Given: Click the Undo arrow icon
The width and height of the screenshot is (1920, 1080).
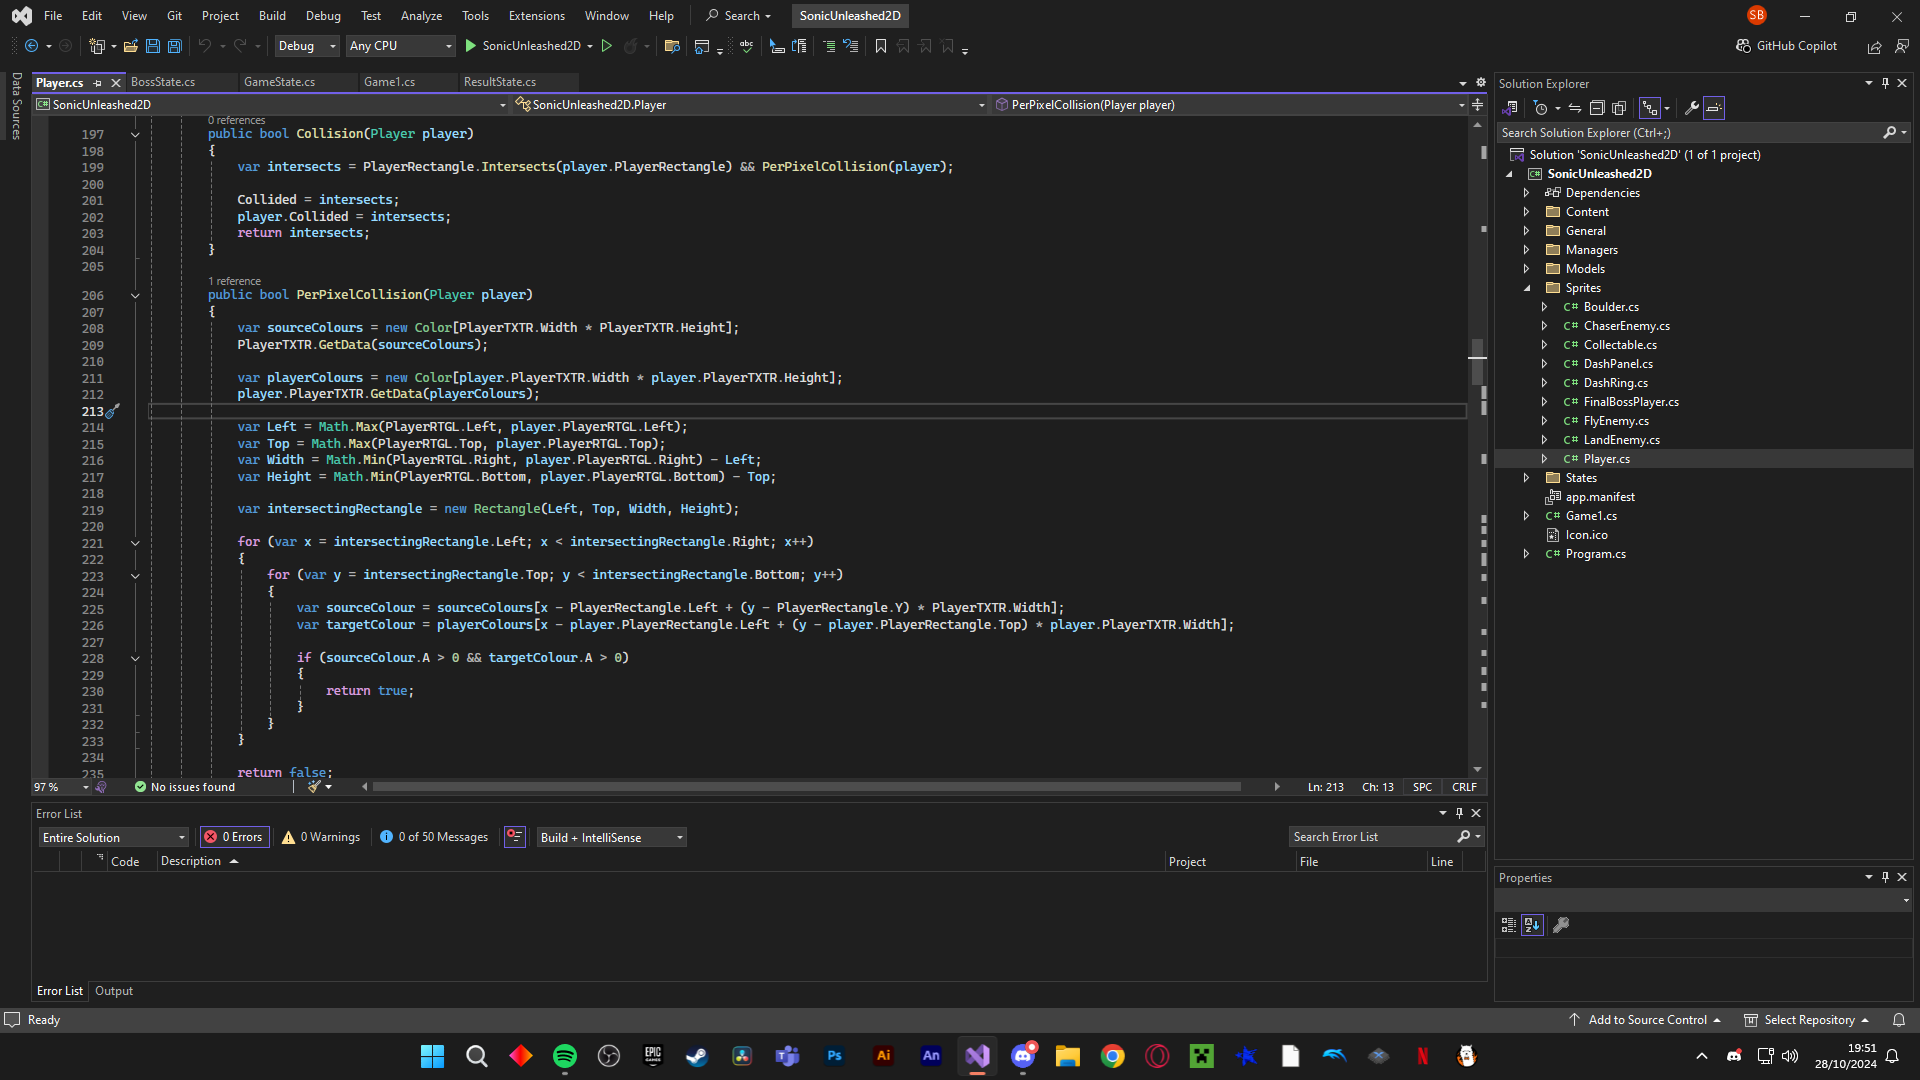Looking at the screenshot, I should (204, 46).
